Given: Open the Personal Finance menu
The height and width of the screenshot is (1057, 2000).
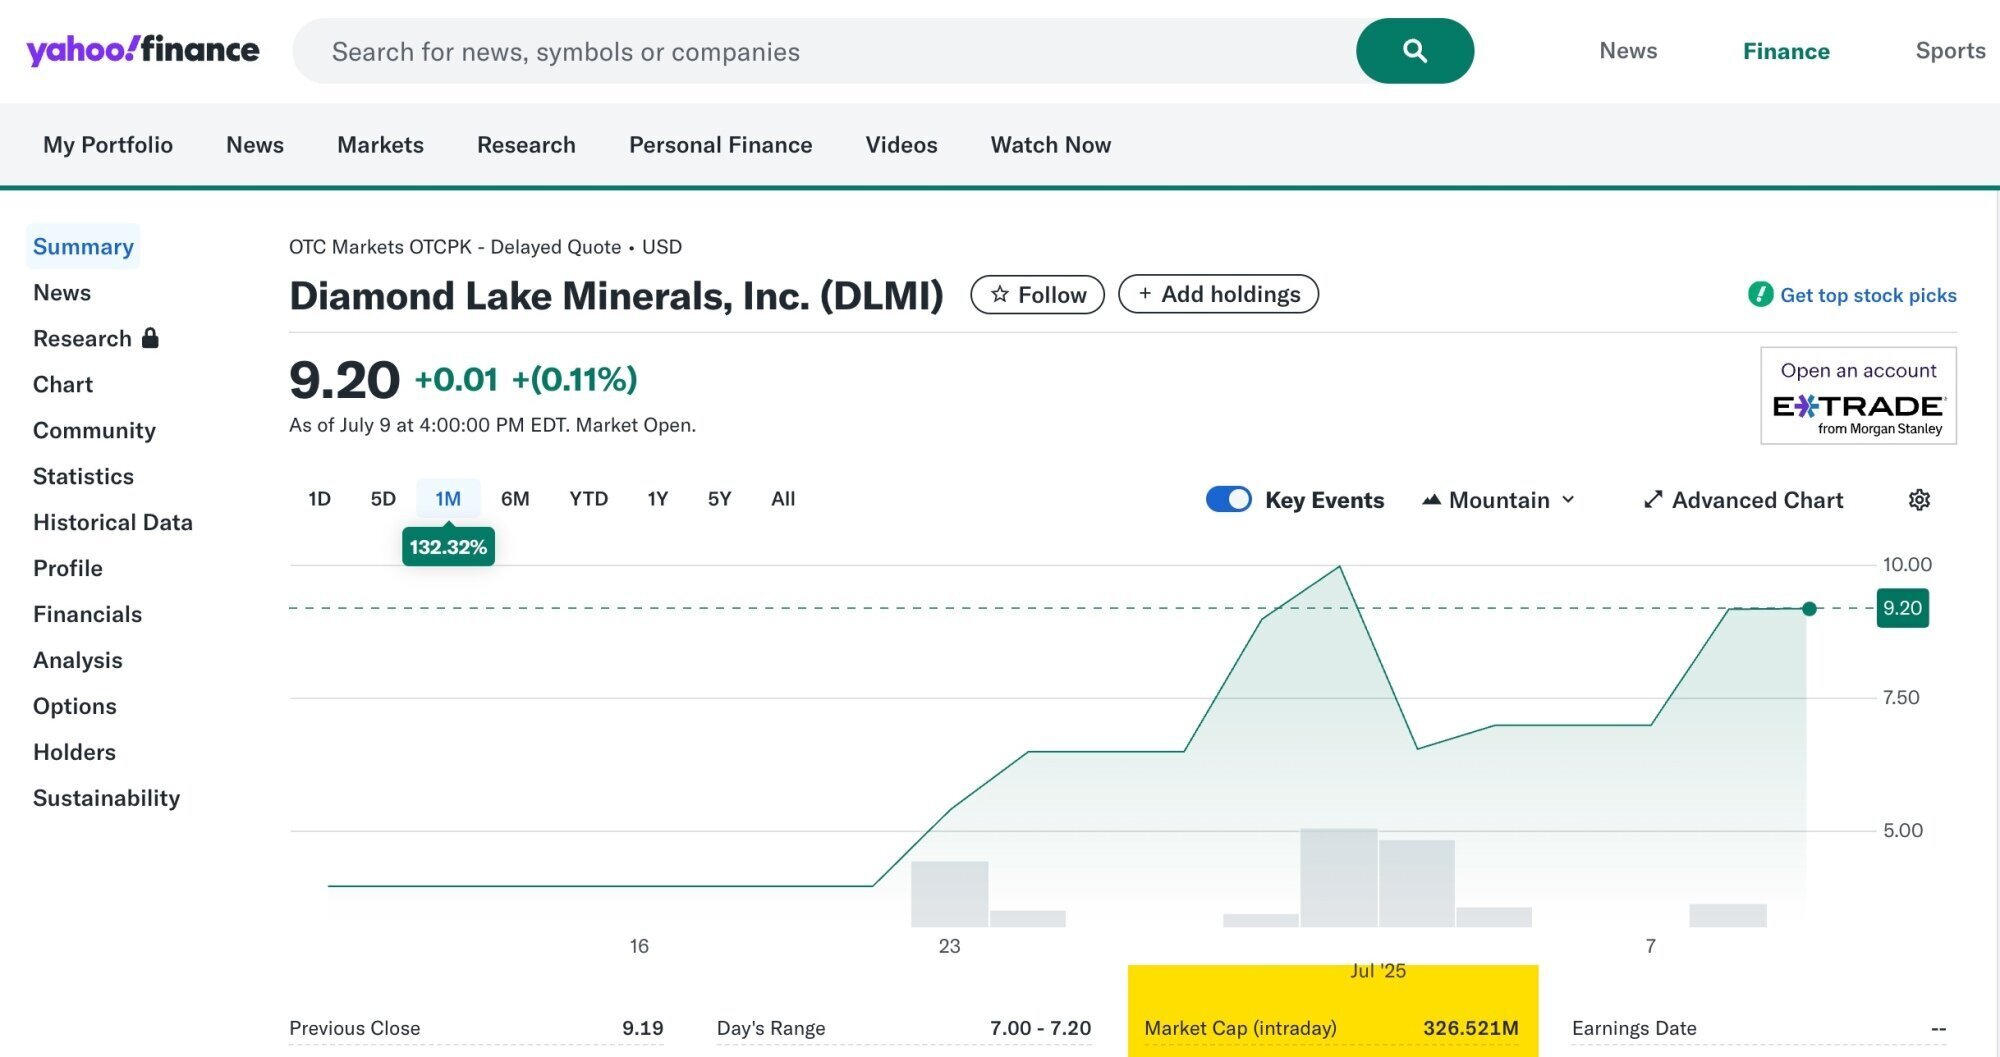Looking at the screenshot, I should [720, 145].
